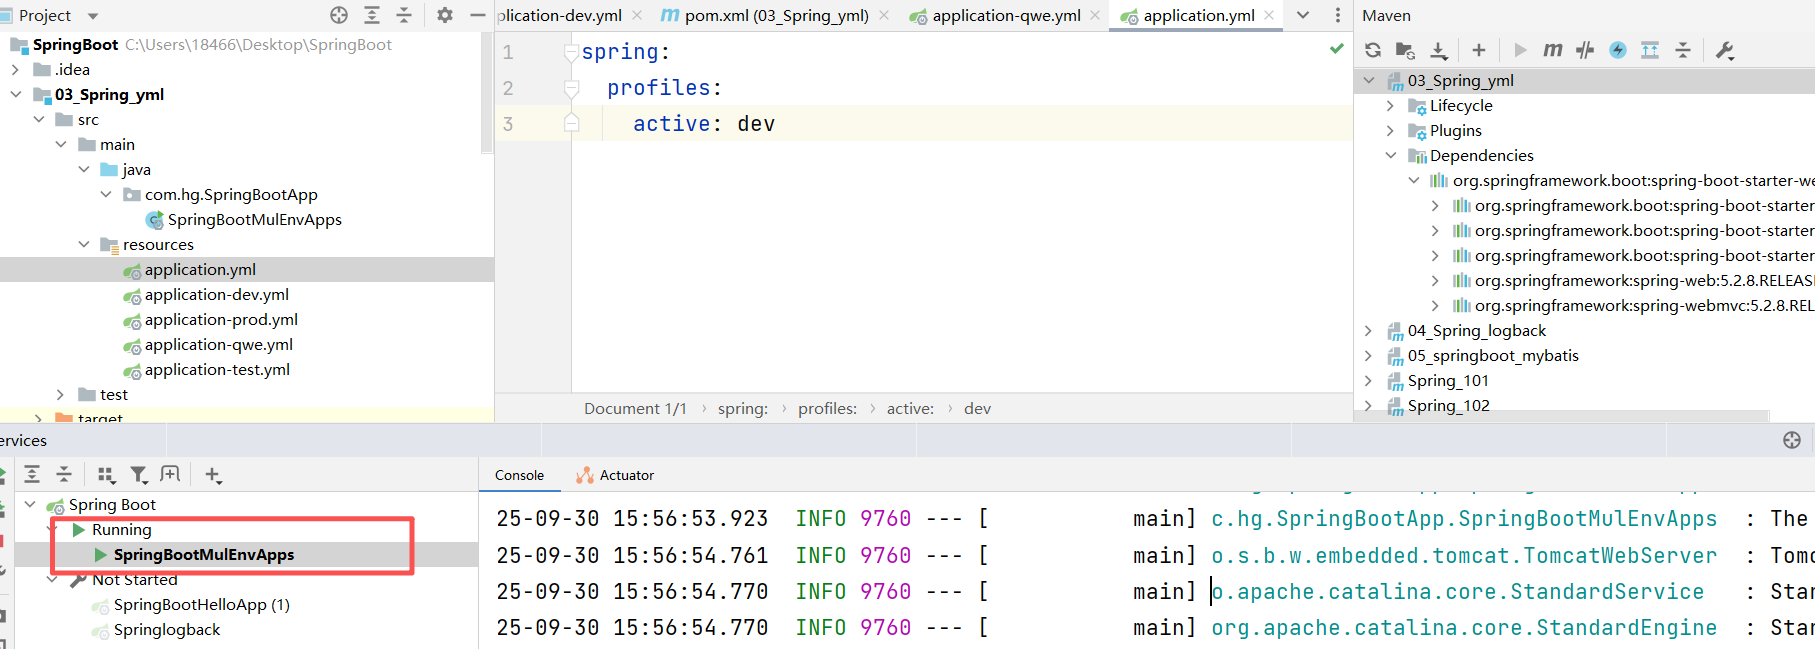The image size is (1815, 649).
Task: Open editor tabs kebab menu
Action: coord(1338,15)
